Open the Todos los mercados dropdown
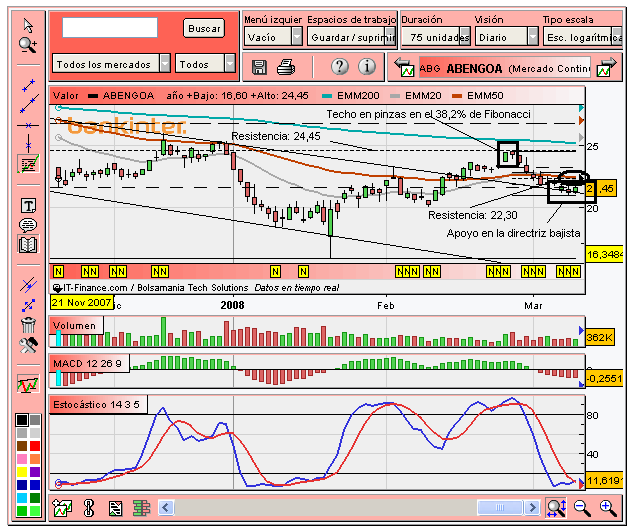Screen dimensions: 630x531 pos(111,64)
